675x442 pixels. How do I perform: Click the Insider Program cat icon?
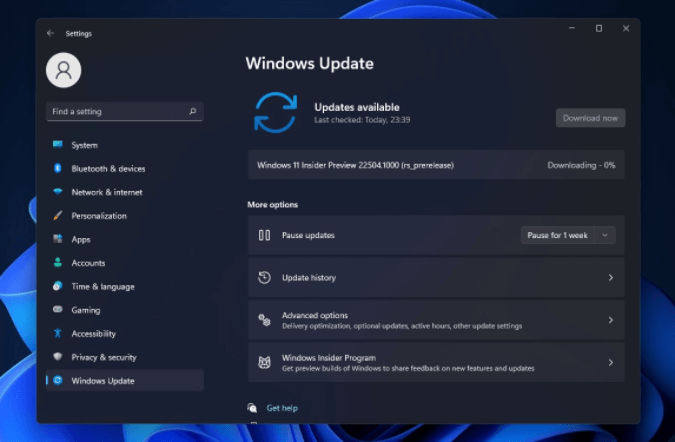264,362
